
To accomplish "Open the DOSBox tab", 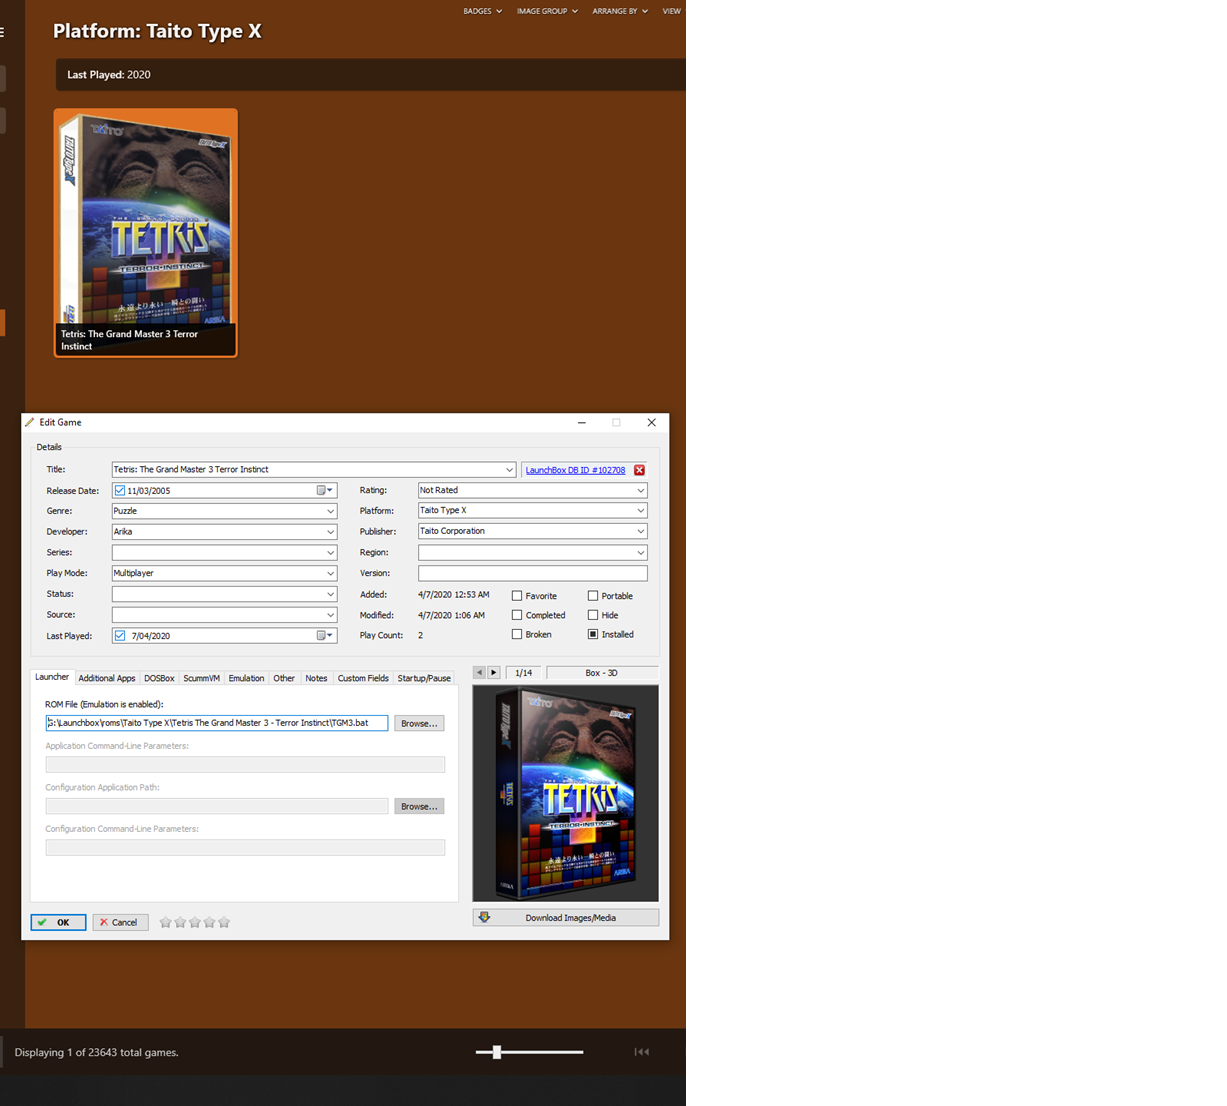I will point(159,678).
